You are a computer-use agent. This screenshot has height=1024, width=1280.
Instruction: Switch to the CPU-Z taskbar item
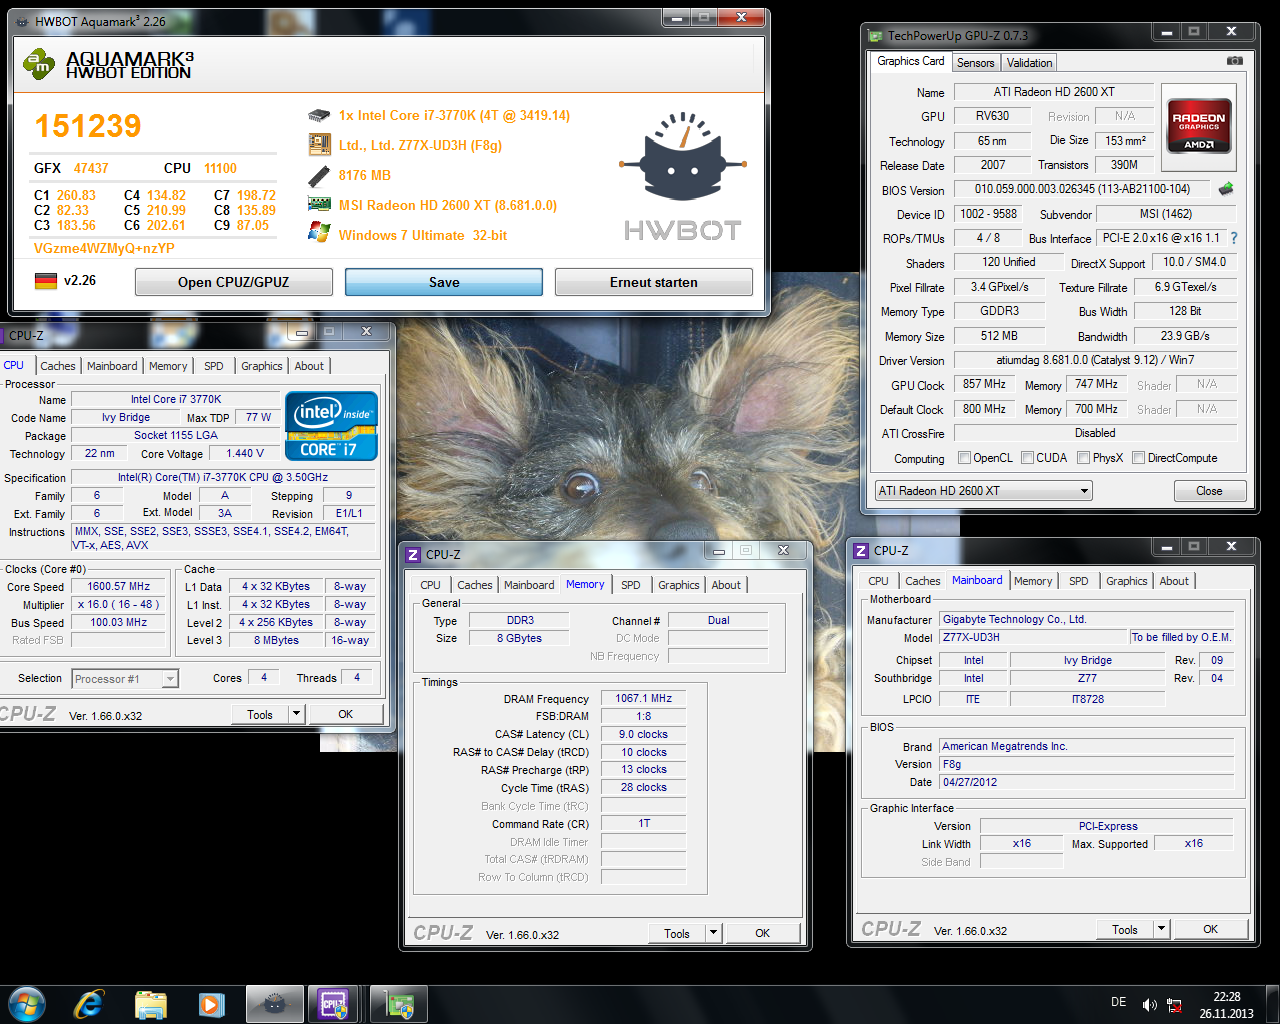(x=335, y=1004)
